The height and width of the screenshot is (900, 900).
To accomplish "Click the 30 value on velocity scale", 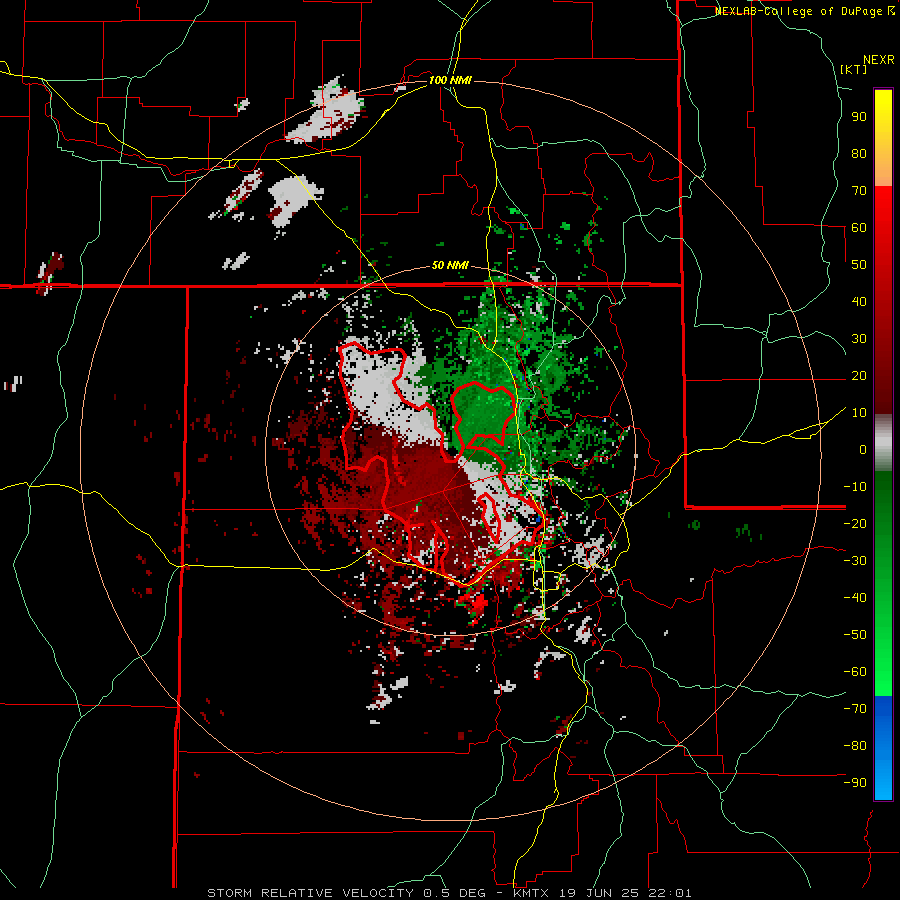I will (x=859, y=339).
